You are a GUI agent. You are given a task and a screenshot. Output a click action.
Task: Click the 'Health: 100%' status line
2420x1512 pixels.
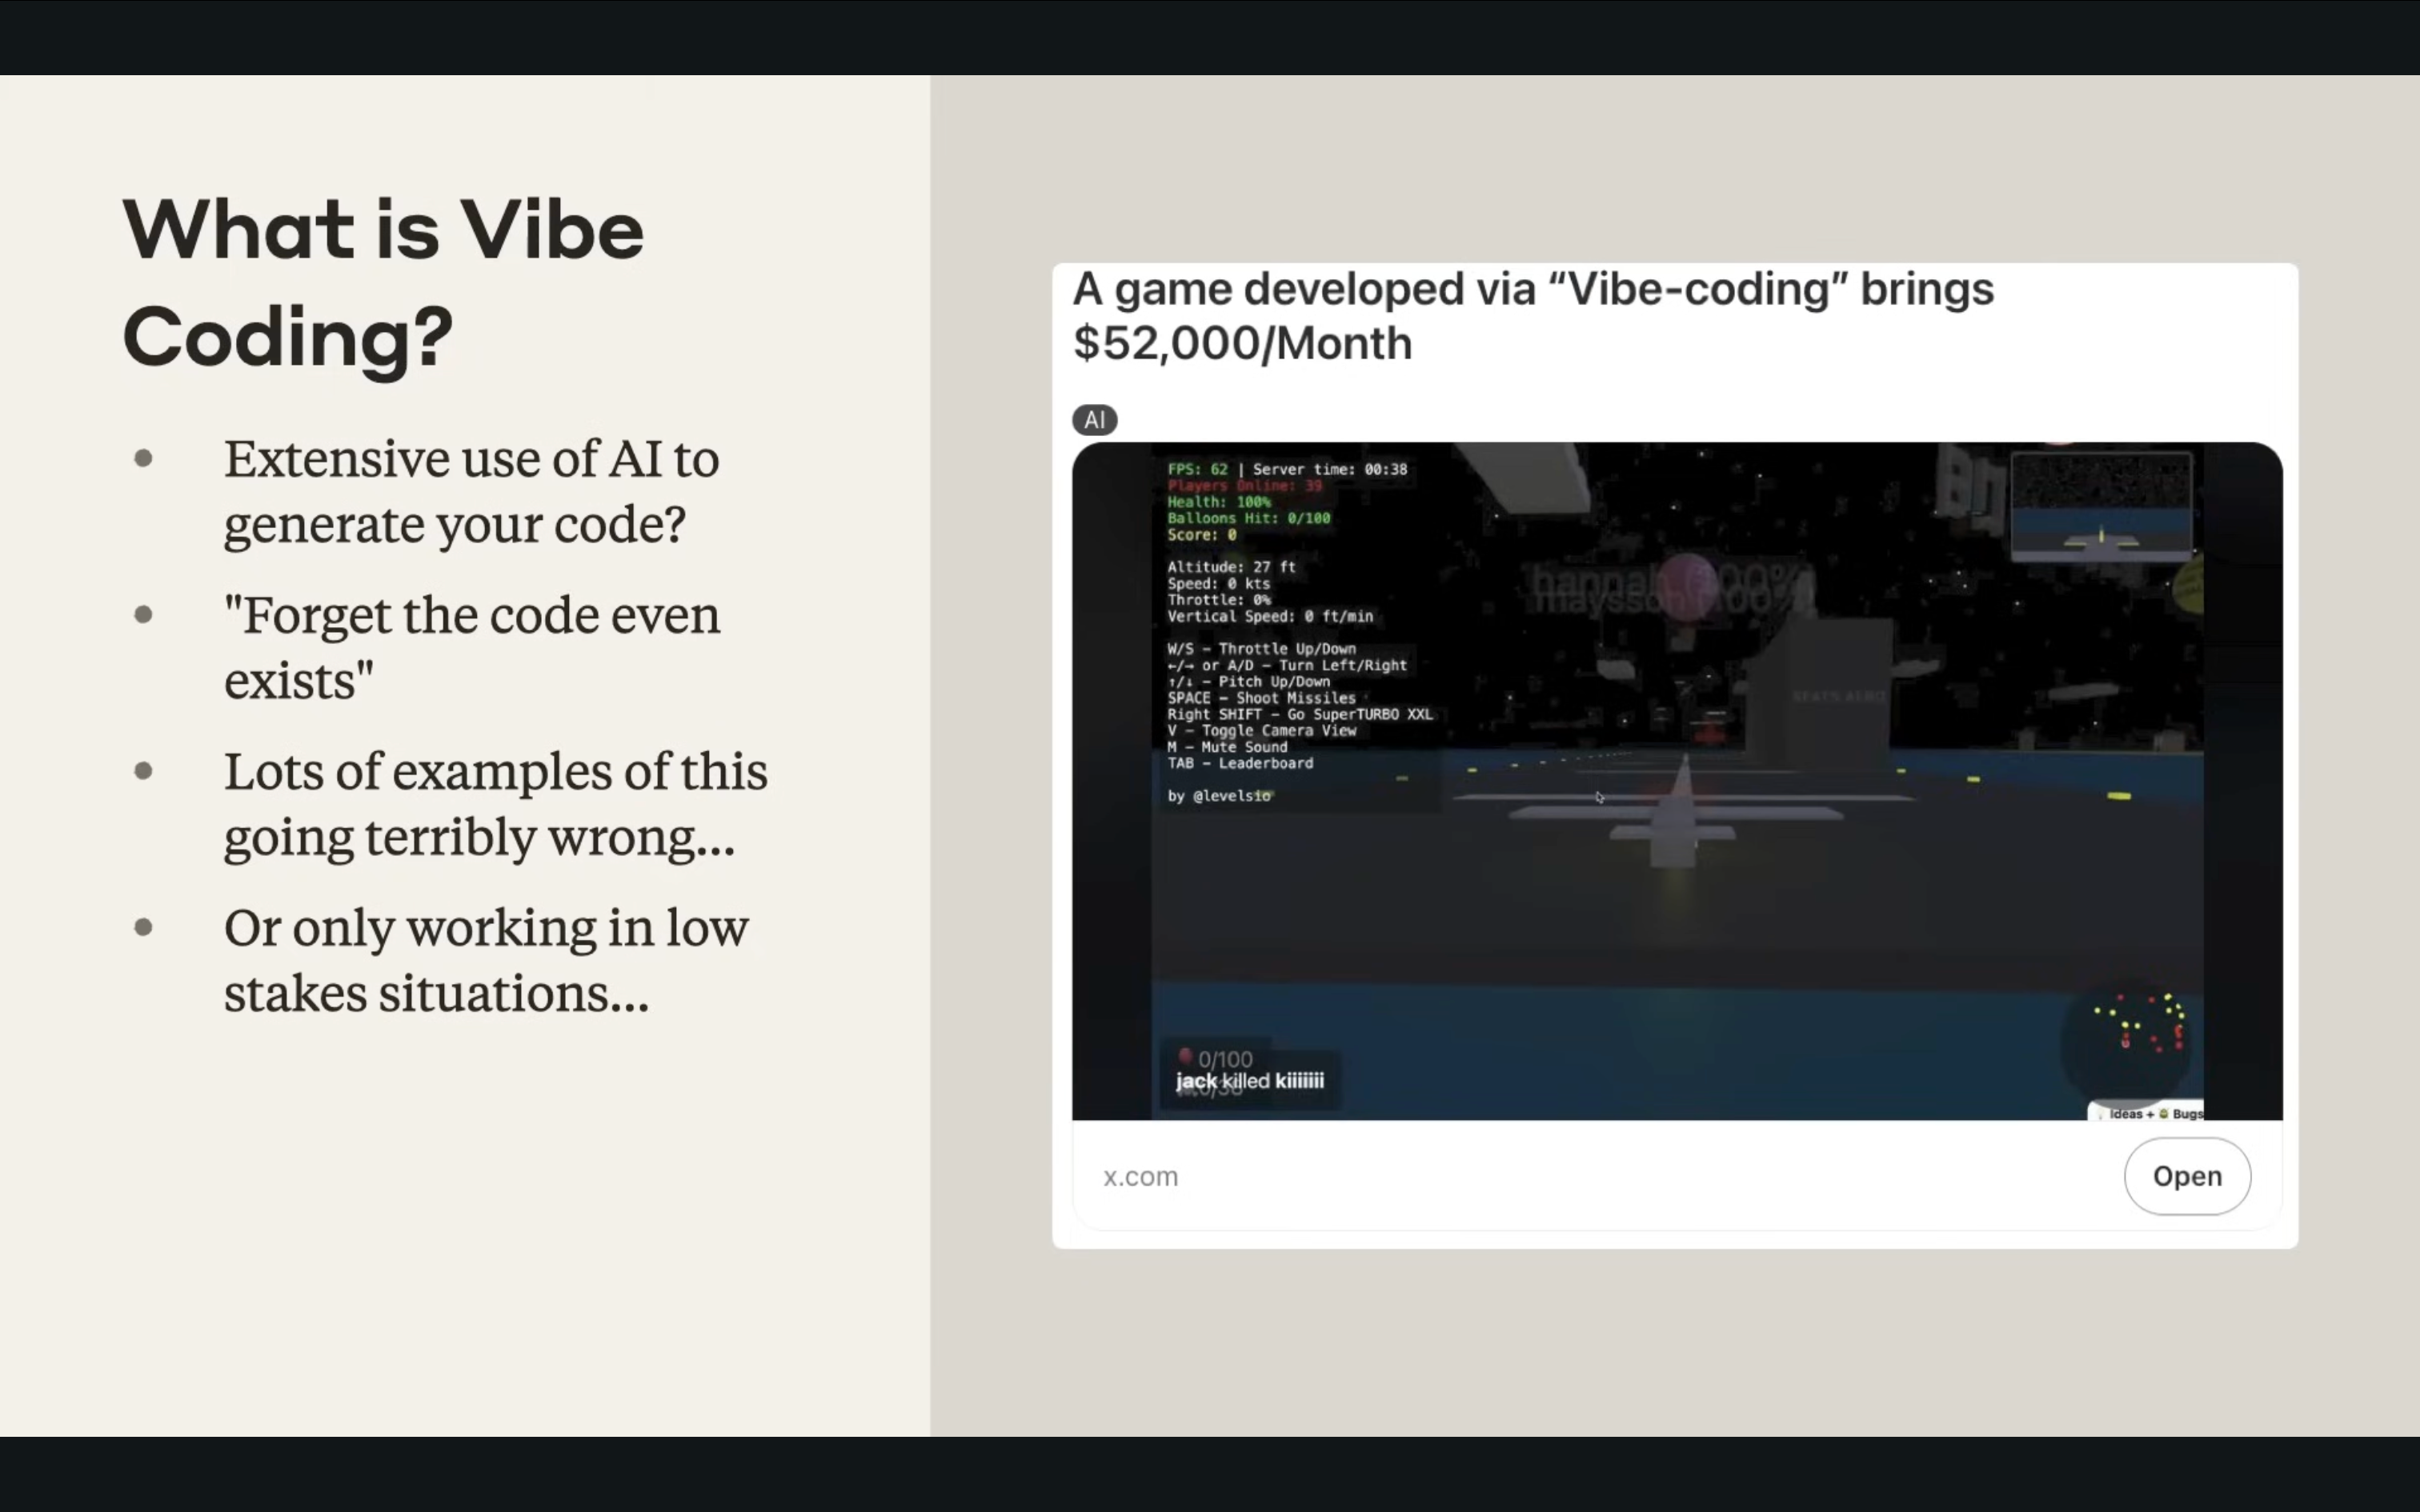1218,502
